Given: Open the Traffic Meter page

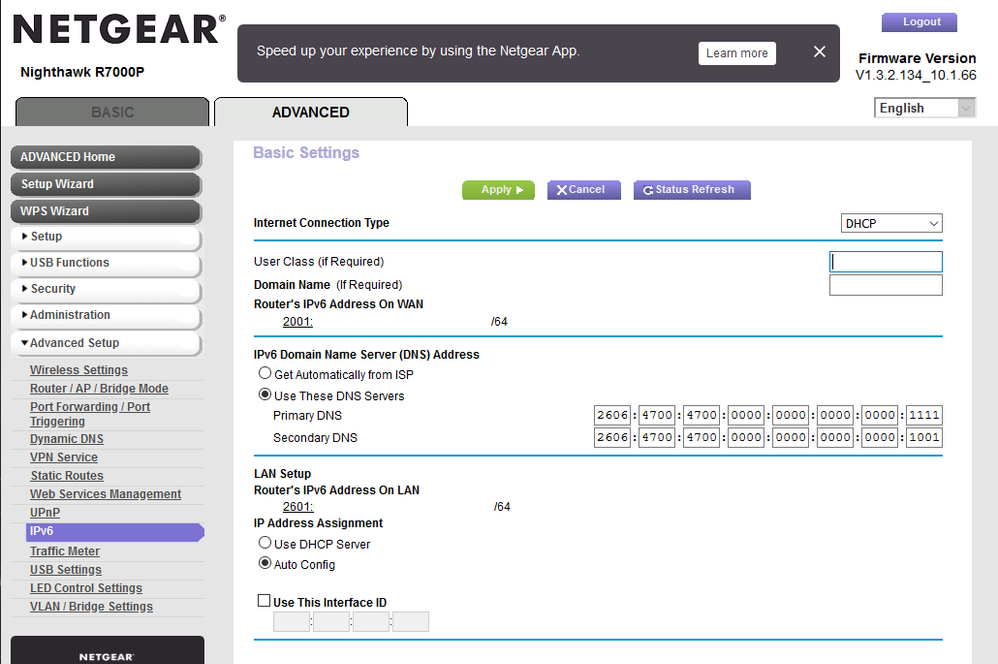Looking at the screenshot, I should point(64,551).
